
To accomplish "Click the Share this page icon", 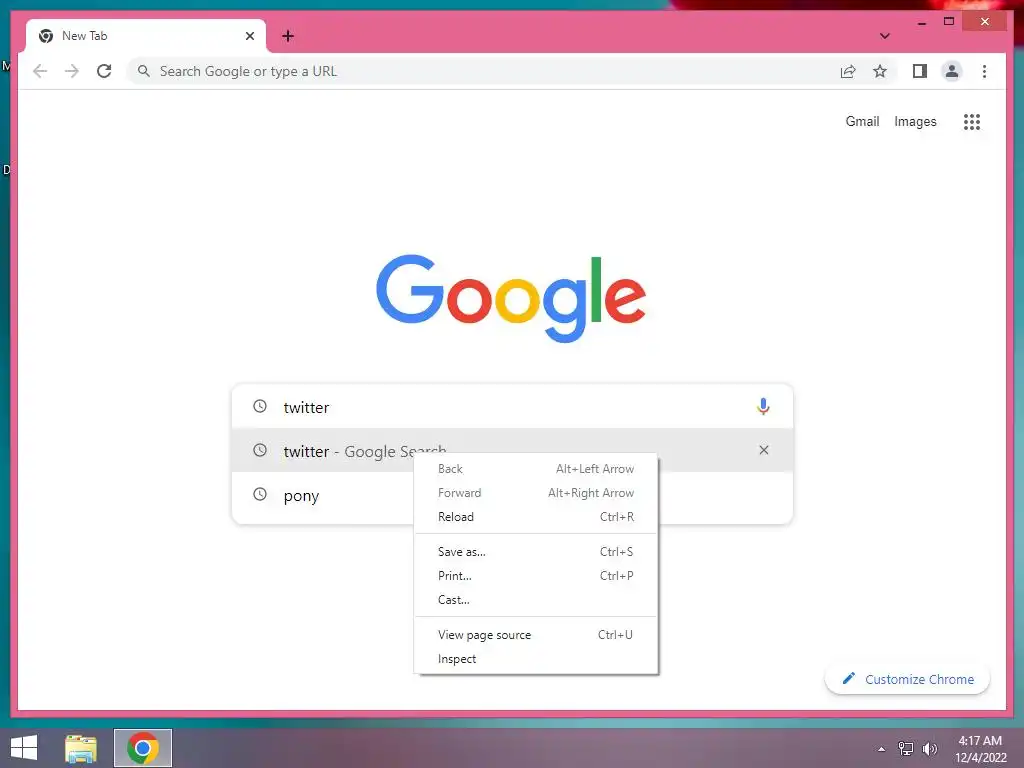I will point(848,71).
